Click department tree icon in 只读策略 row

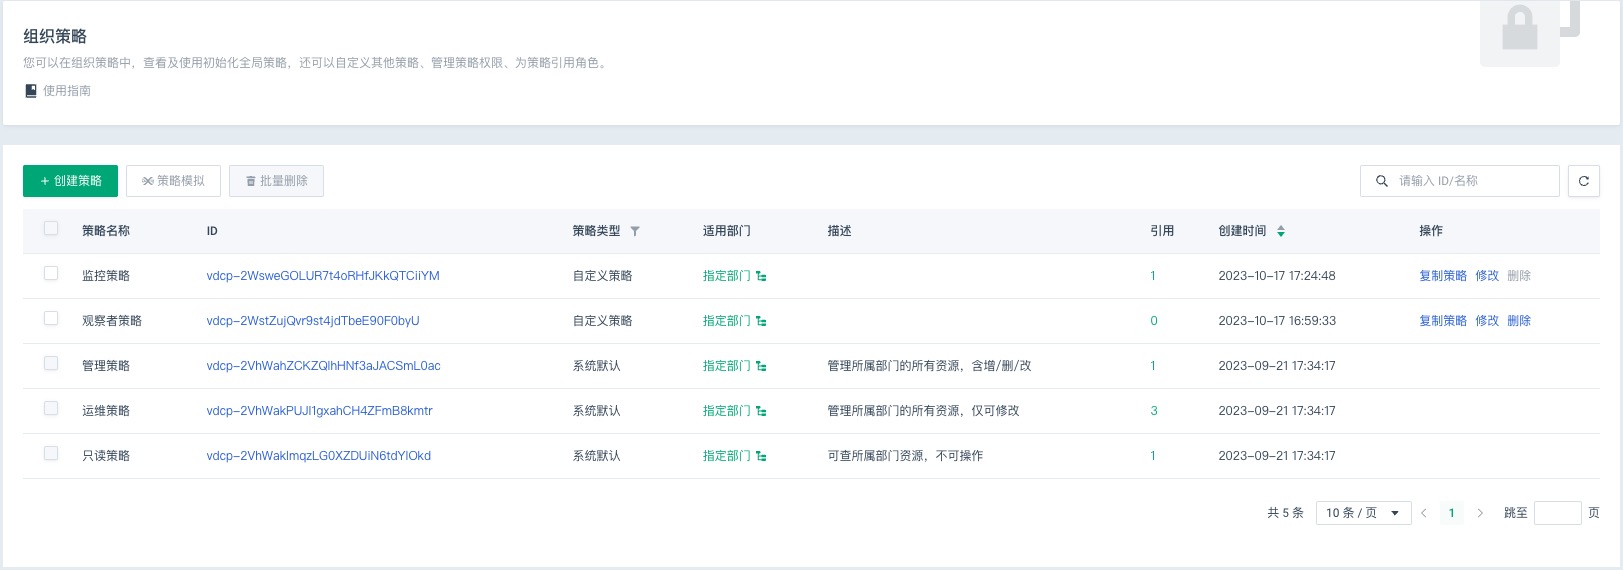[x=761, y=456]
